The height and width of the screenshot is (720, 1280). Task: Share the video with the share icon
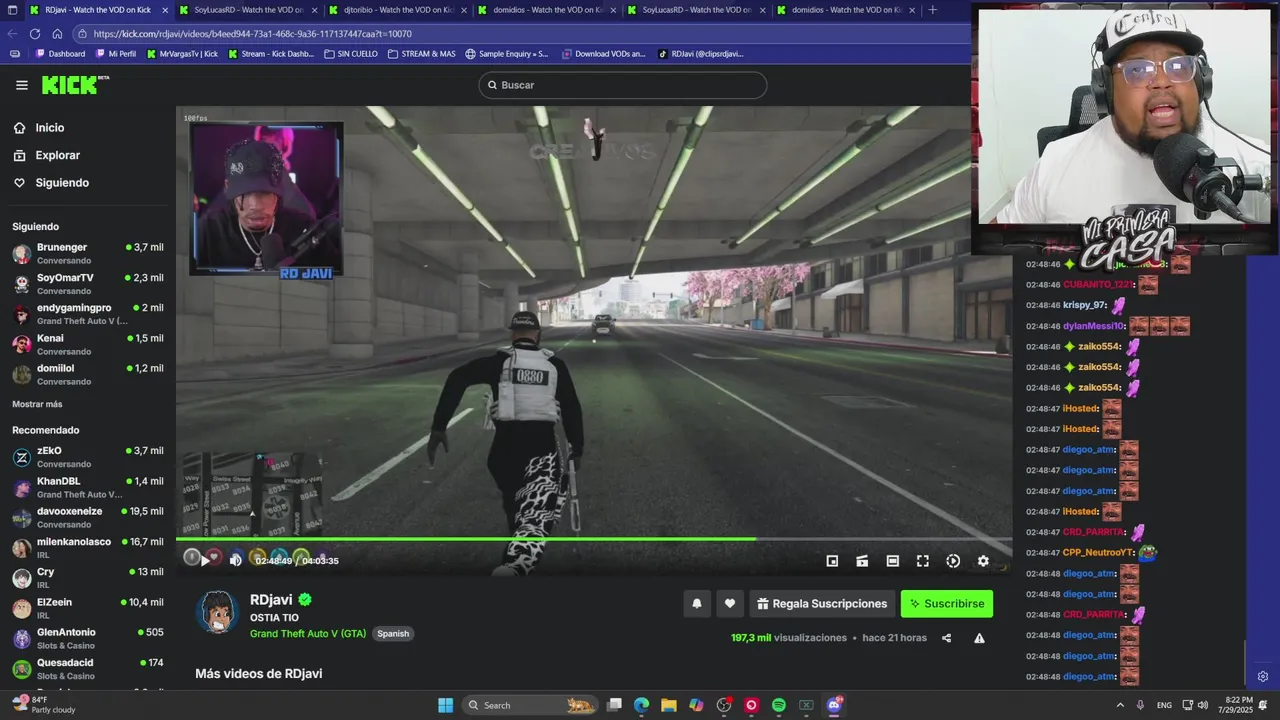click(946, 638)
